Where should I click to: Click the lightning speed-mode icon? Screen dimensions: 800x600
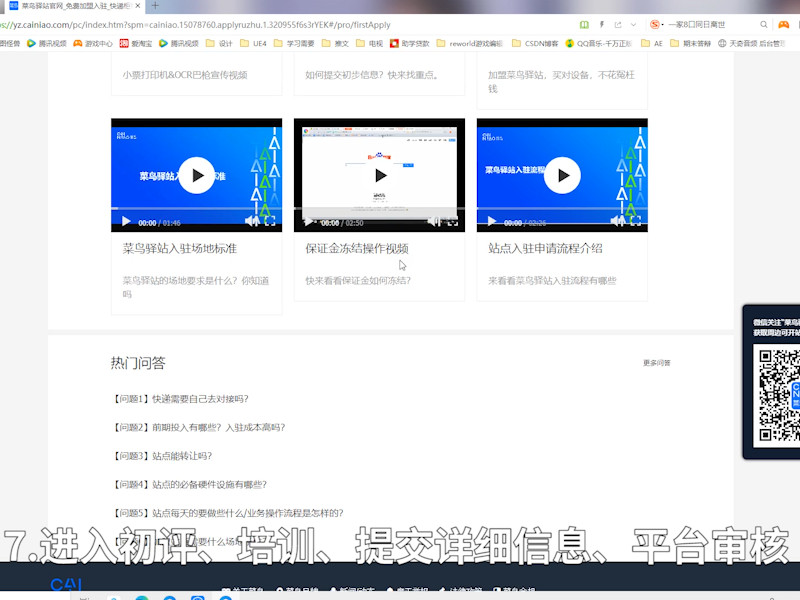pyautogui.click(x=602, y=24)
